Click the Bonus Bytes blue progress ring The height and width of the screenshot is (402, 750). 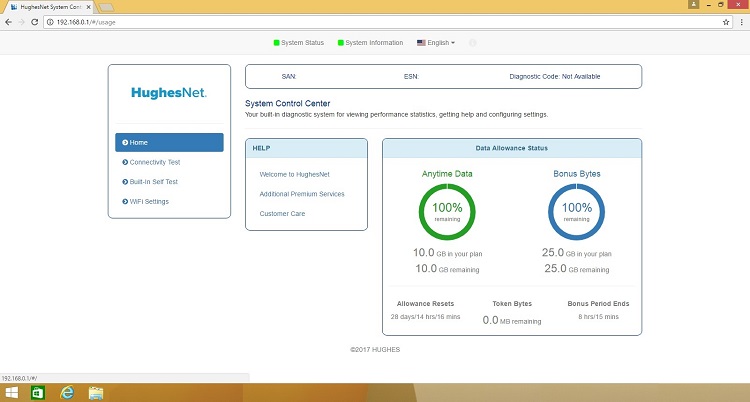pos(576,212)
